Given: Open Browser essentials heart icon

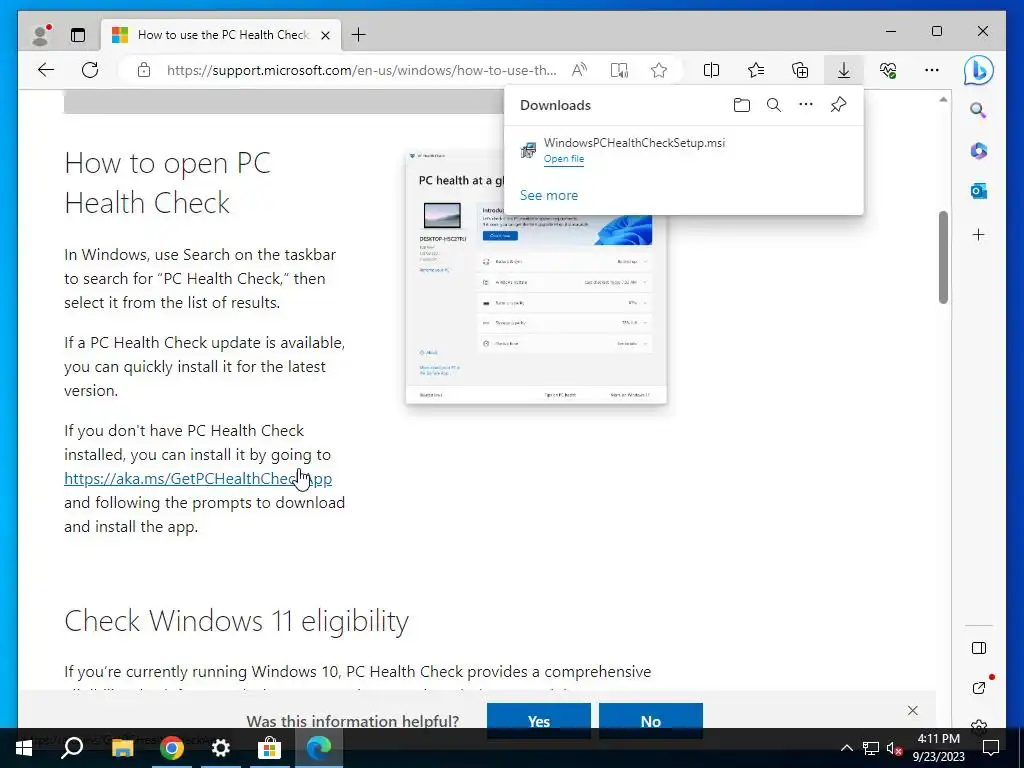Looking at the screenshot, I should tap(888, 70).
